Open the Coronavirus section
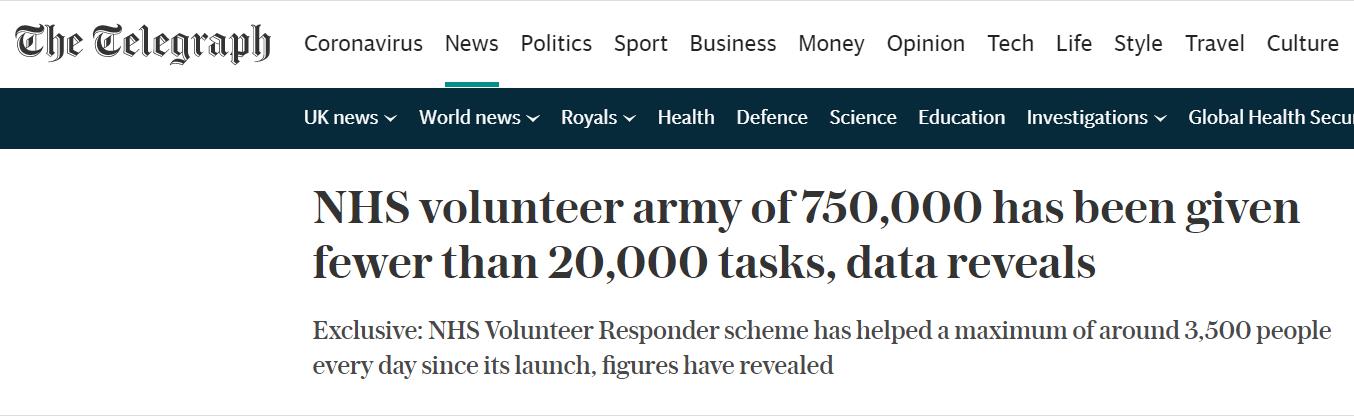1354x418 pixels. [363, 44]
